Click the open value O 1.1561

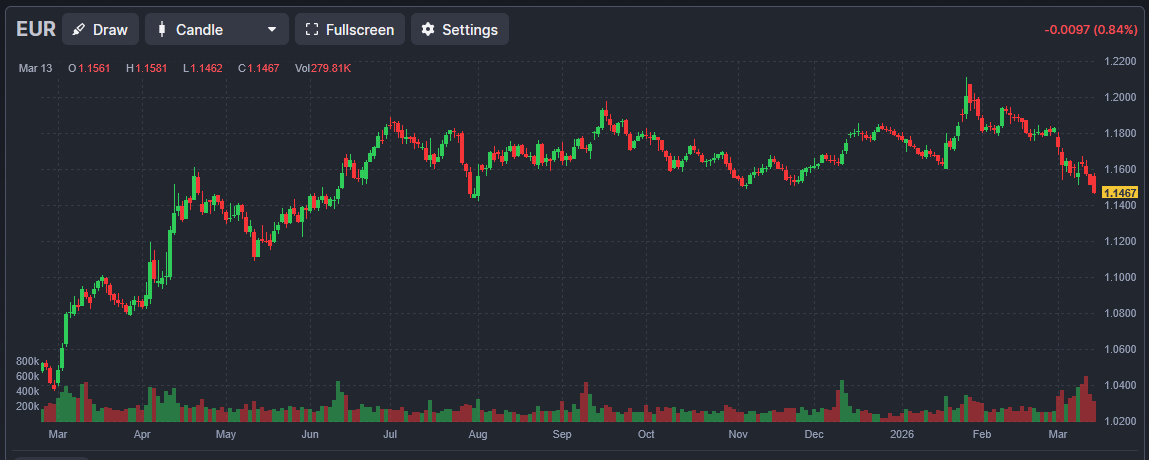click(x=89, y=68)
